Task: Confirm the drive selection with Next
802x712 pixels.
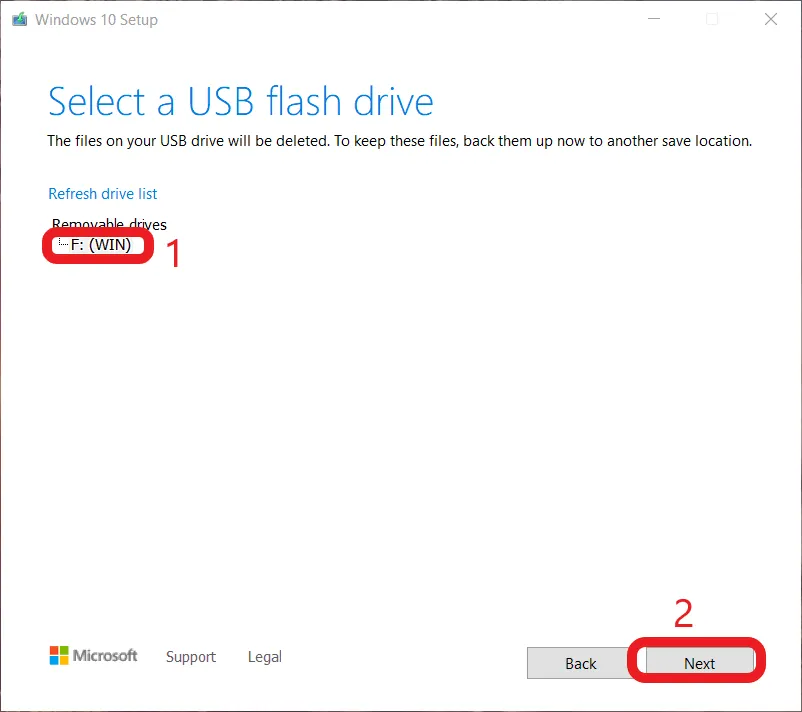Action: click(x=698, y=662)
